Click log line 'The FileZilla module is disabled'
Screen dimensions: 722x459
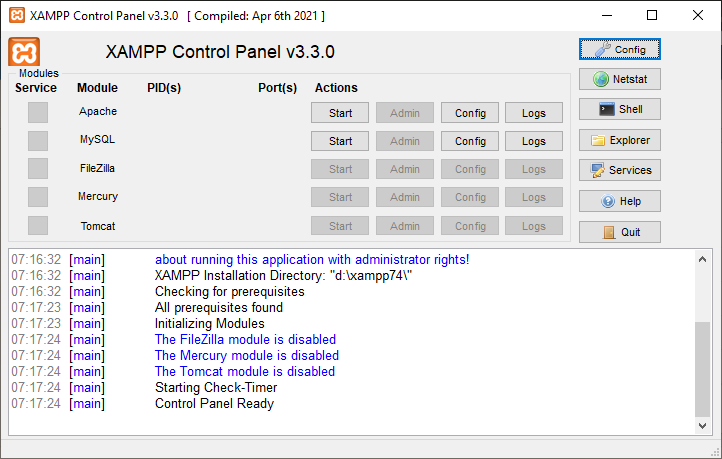(x=245, y=340)
